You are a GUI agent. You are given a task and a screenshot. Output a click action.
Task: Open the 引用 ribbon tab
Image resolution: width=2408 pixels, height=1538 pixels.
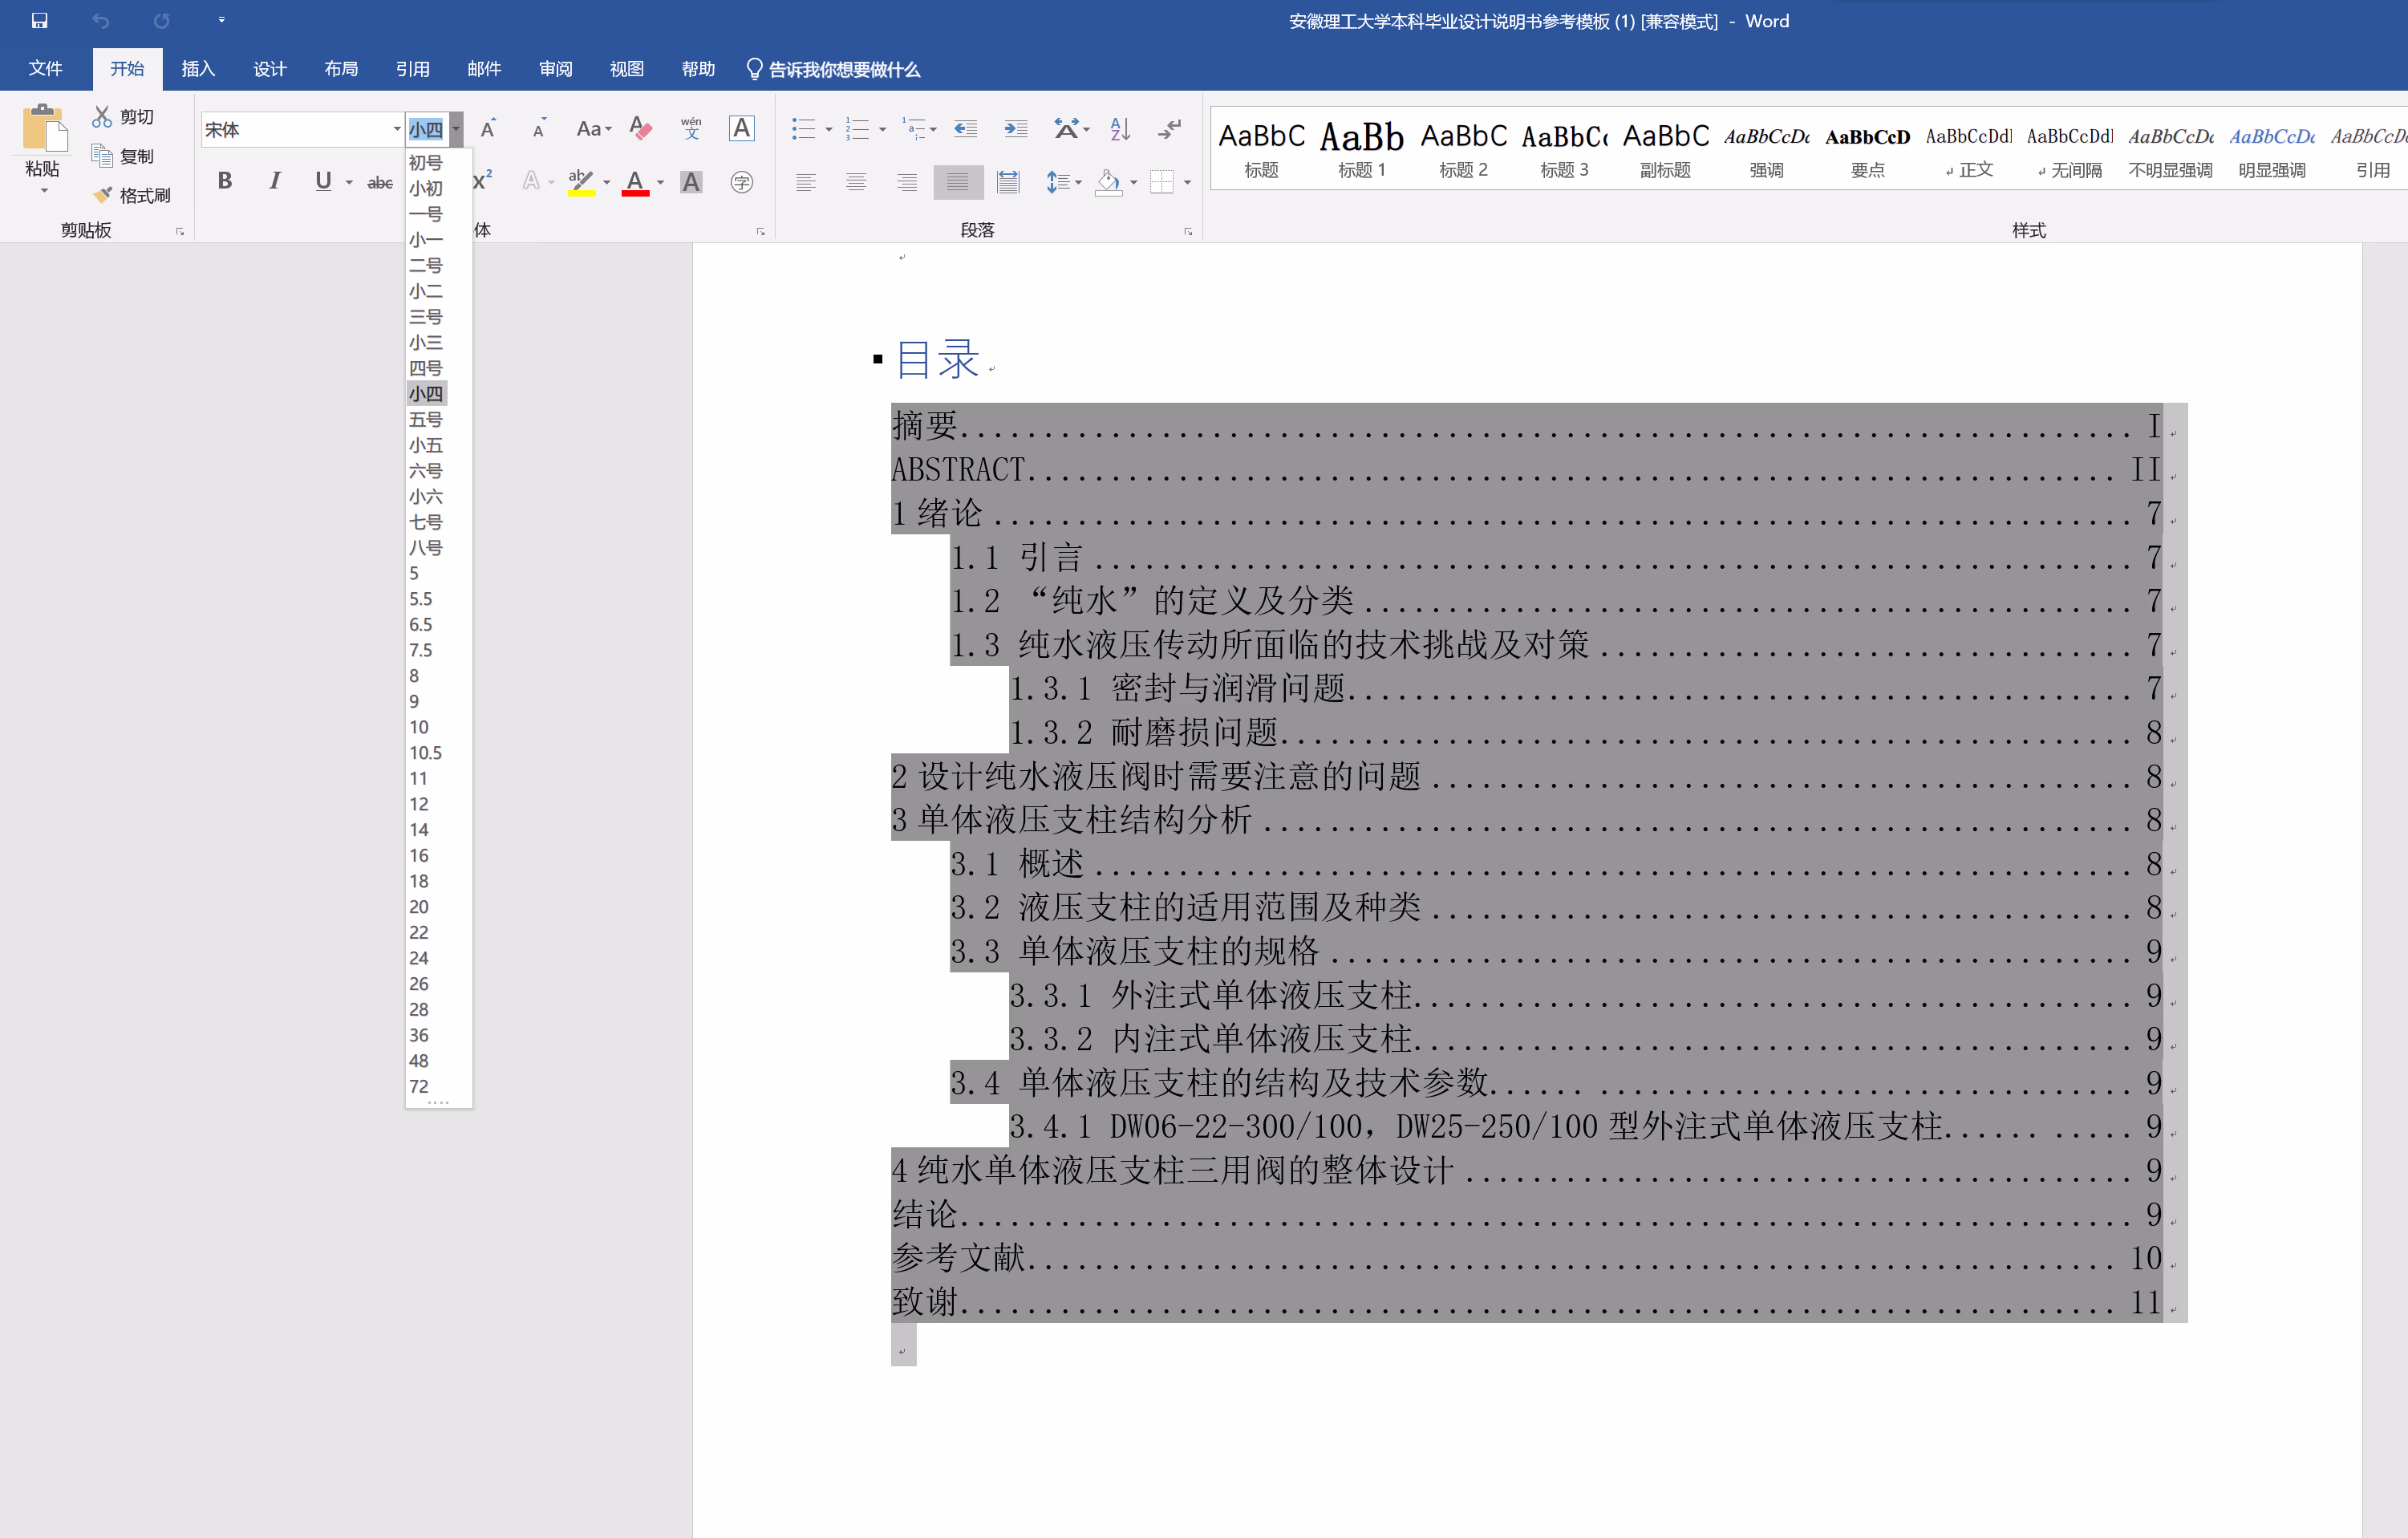412,69
